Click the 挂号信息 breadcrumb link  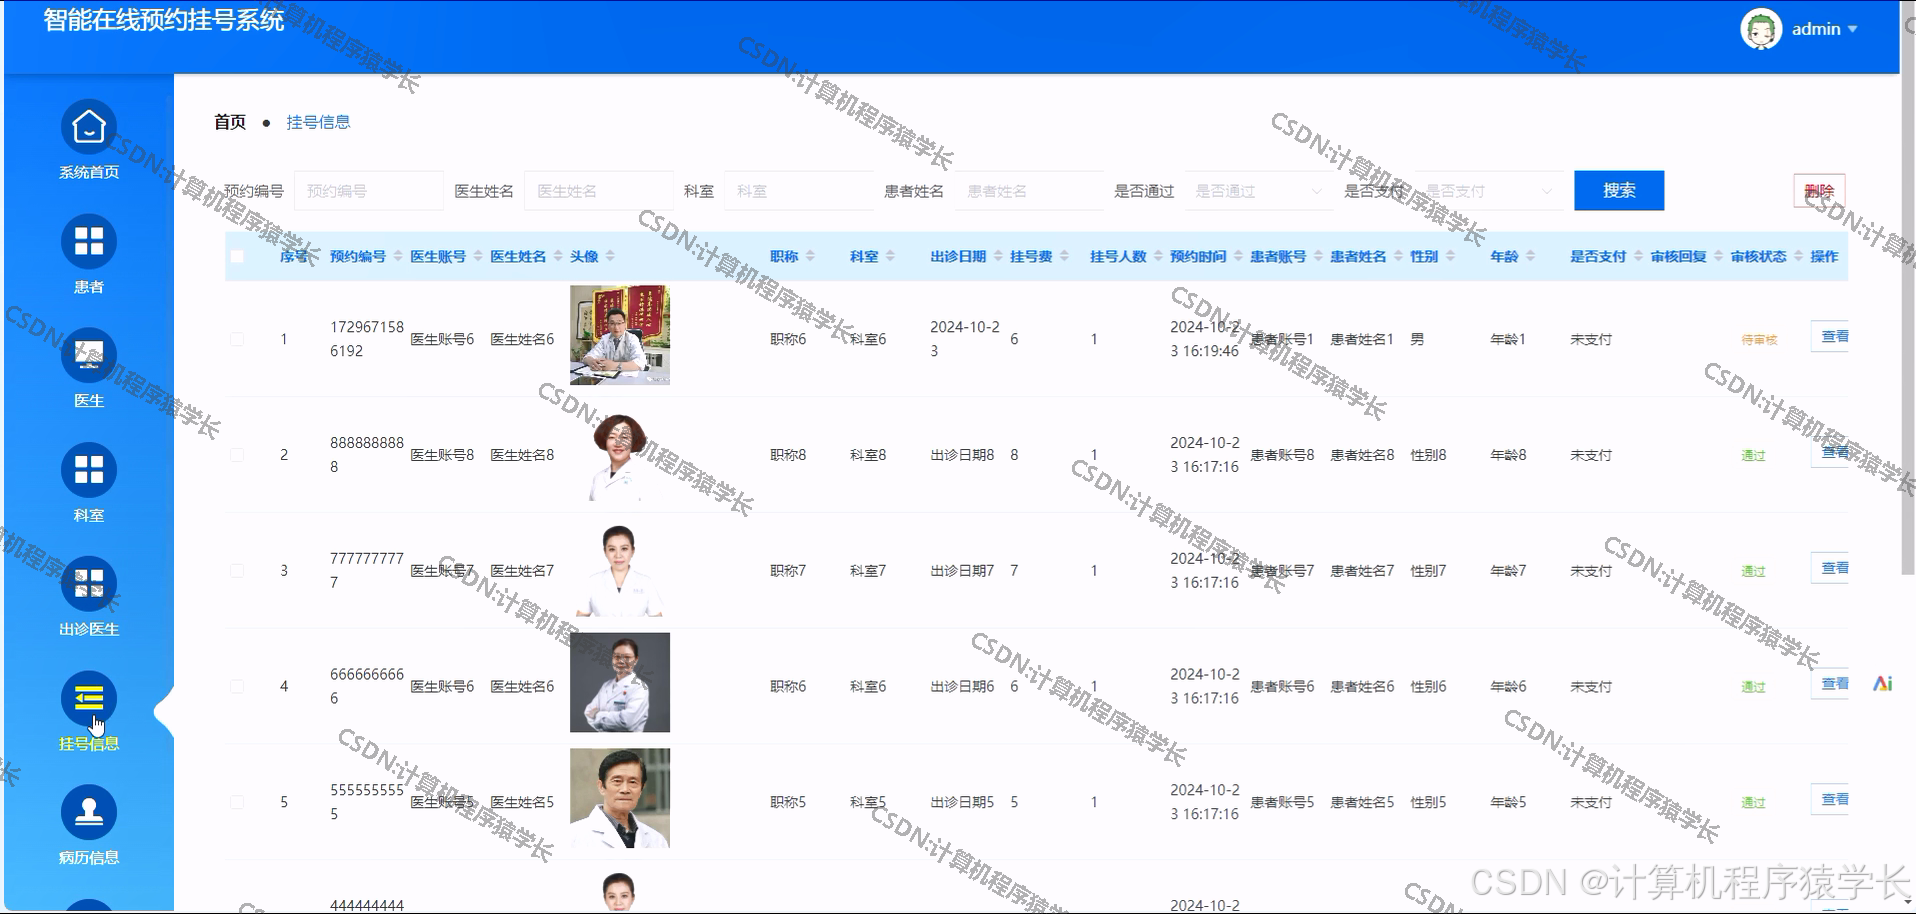(x=318, y=122)
